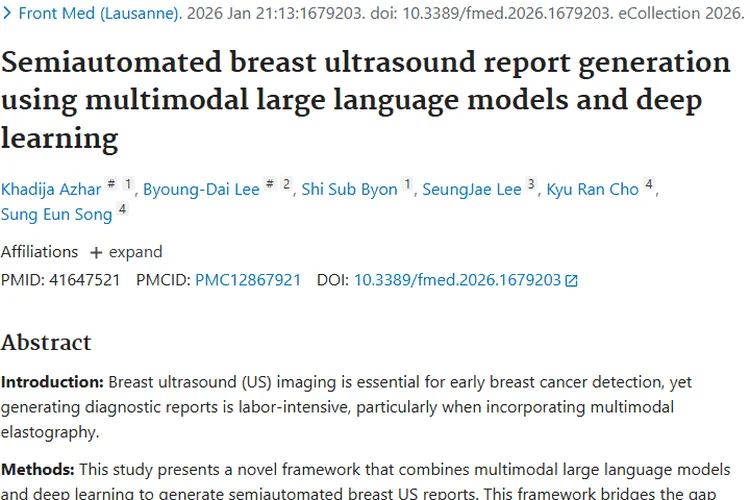Expand the Affiliations section

click(x=125, y=252)
